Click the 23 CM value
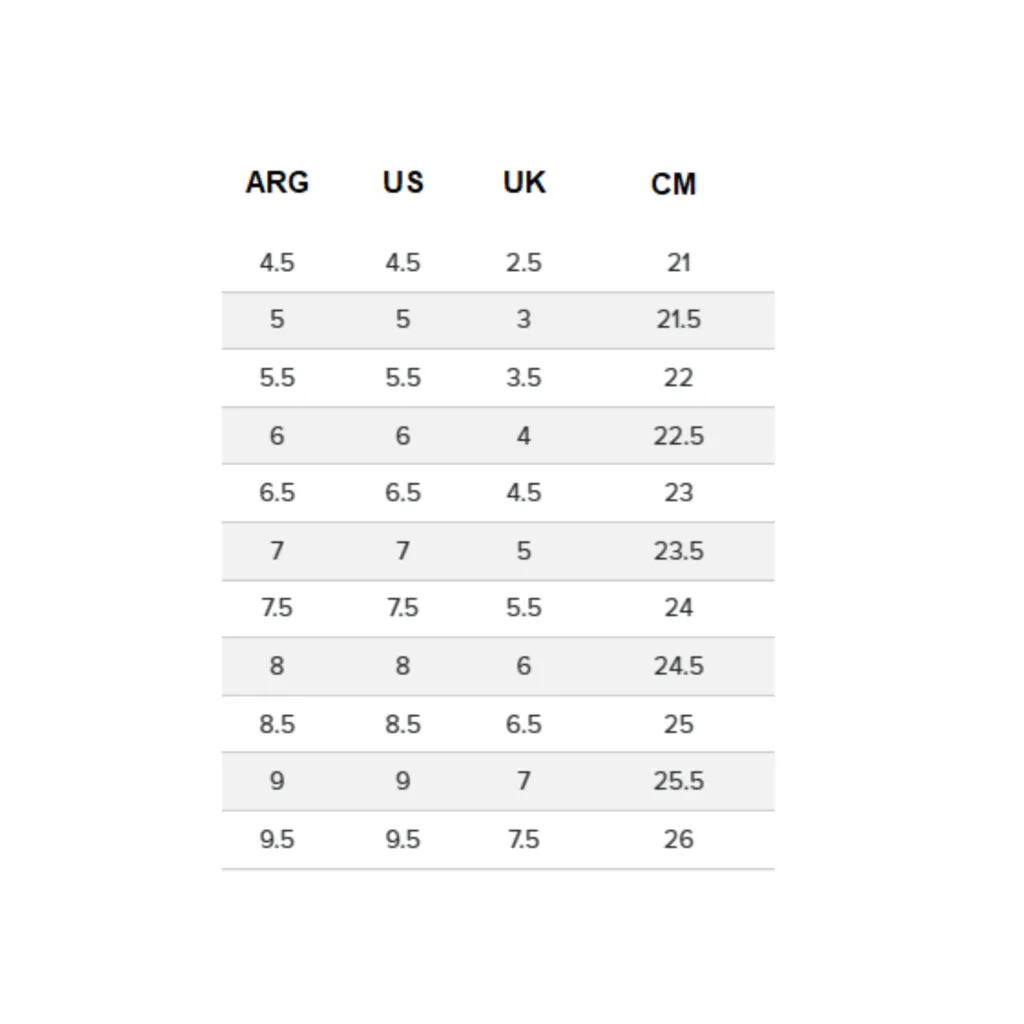Viewport: 1024px width, 1024px height. (x=679, y=492)
